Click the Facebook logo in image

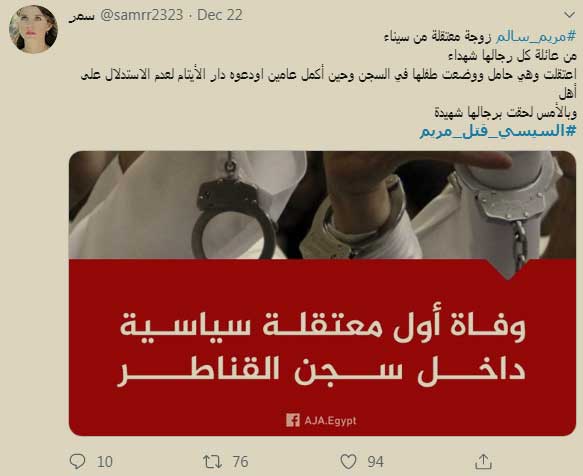click(293, 420)
